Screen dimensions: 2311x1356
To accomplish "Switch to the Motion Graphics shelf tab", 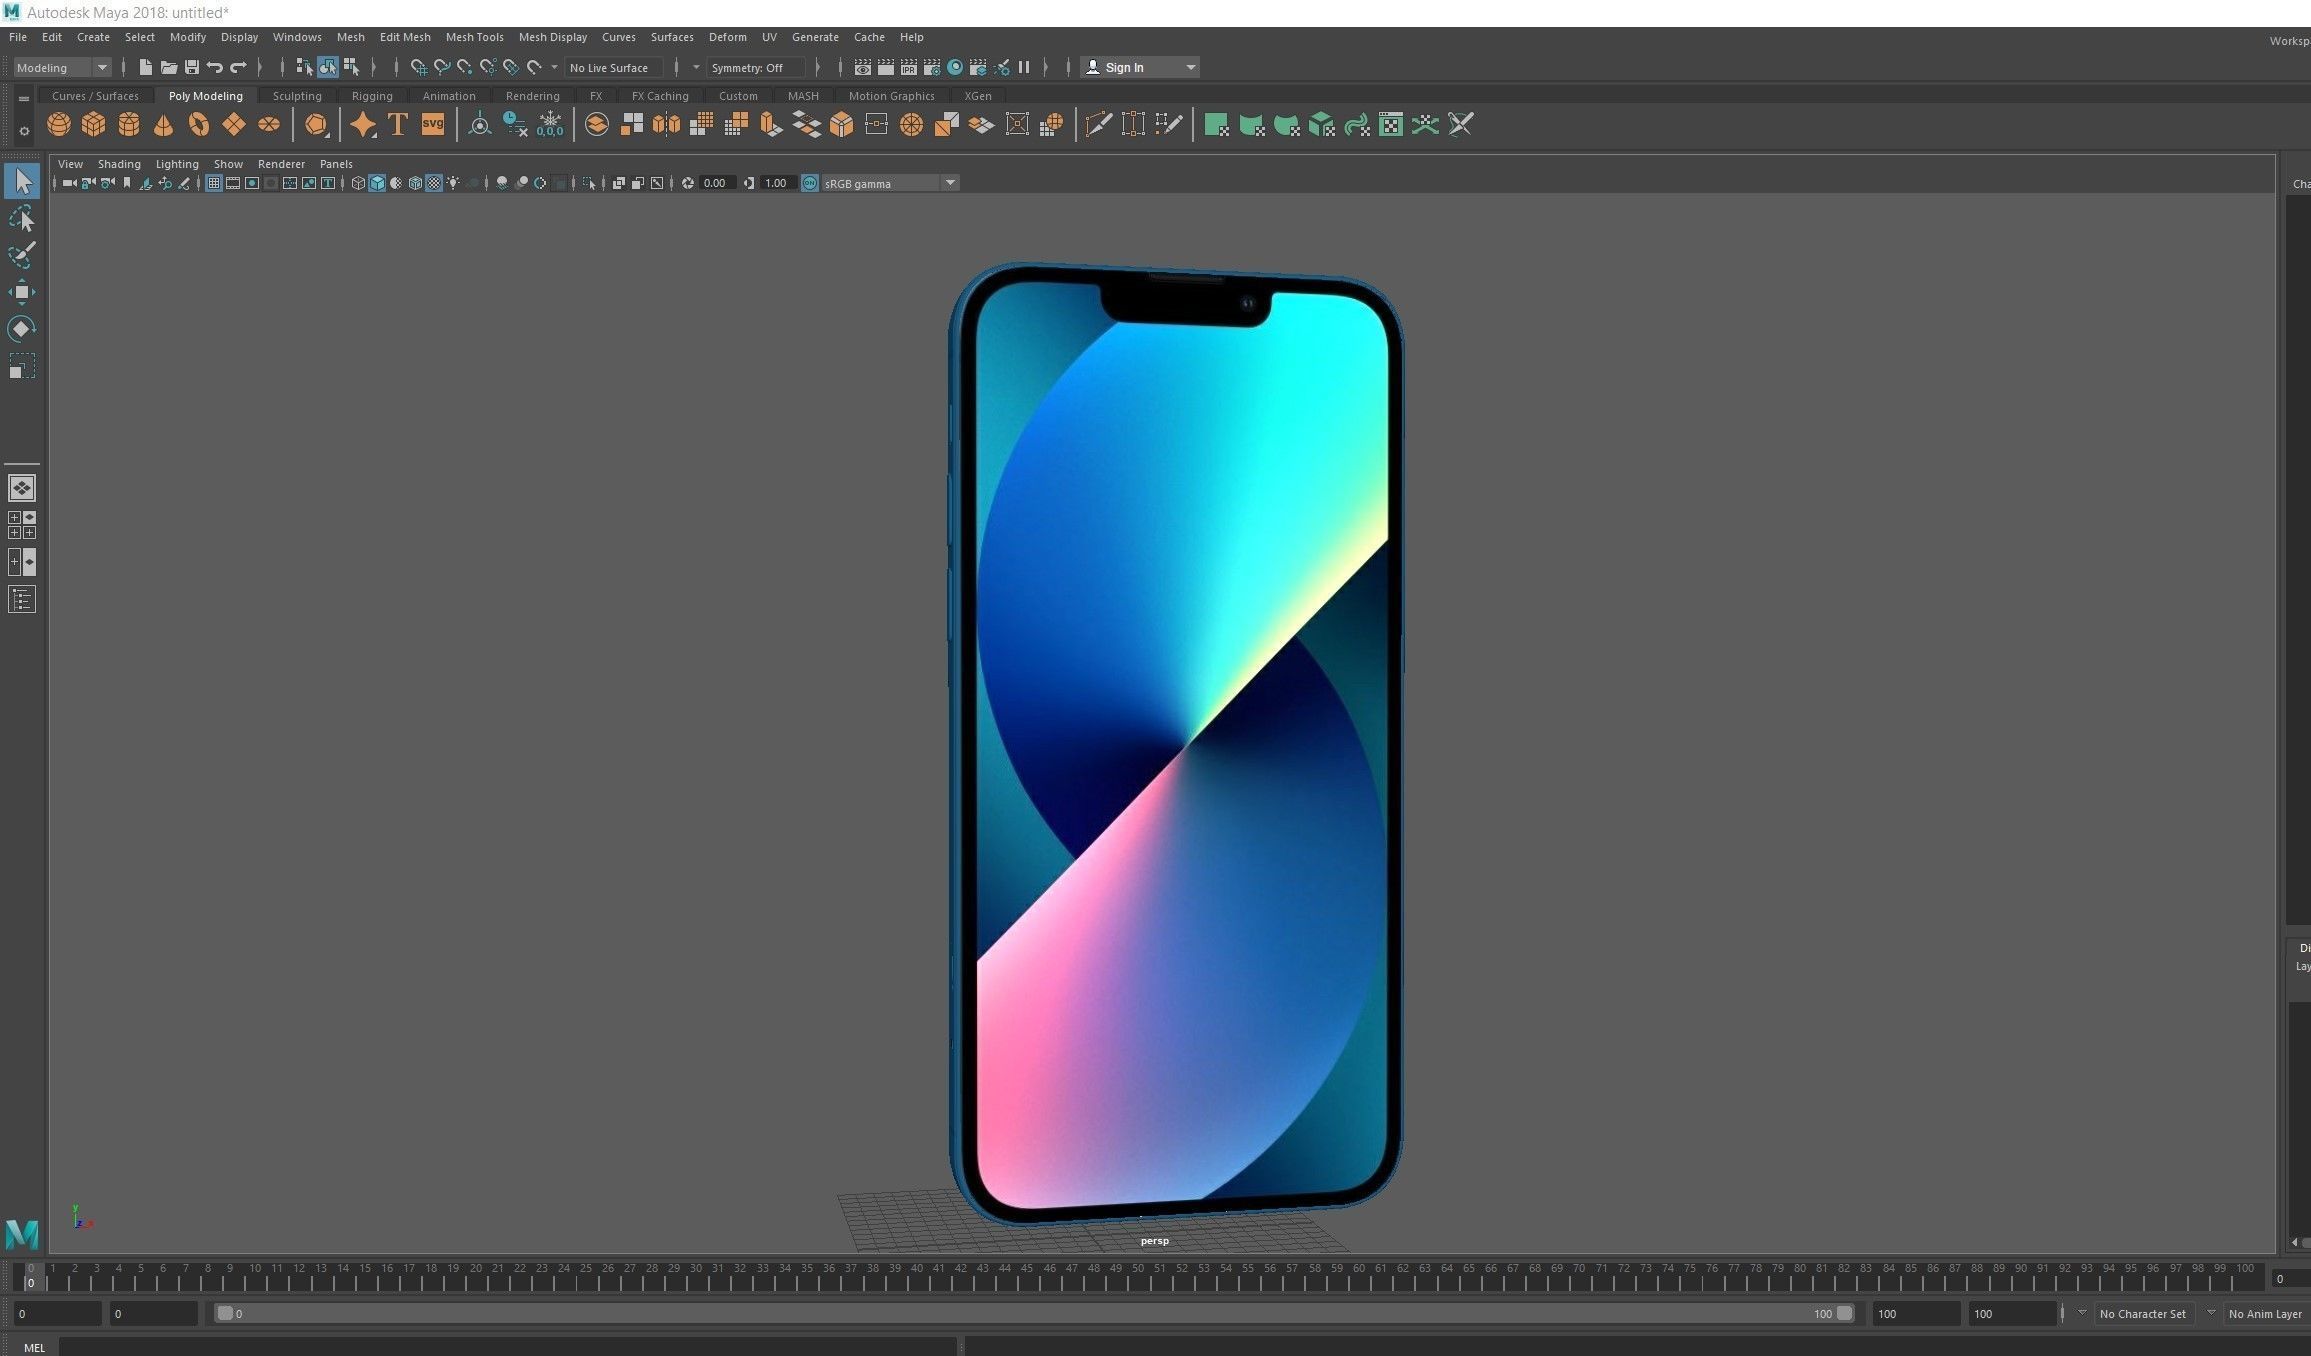I will click(892, 96).
